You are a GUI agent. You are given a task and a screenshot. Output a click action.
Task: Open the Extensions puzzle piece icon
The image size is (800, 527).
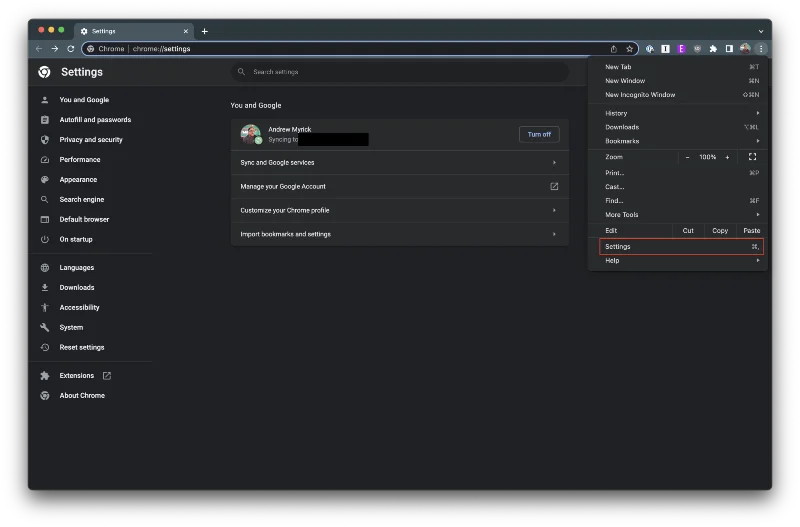coord(713,48)
